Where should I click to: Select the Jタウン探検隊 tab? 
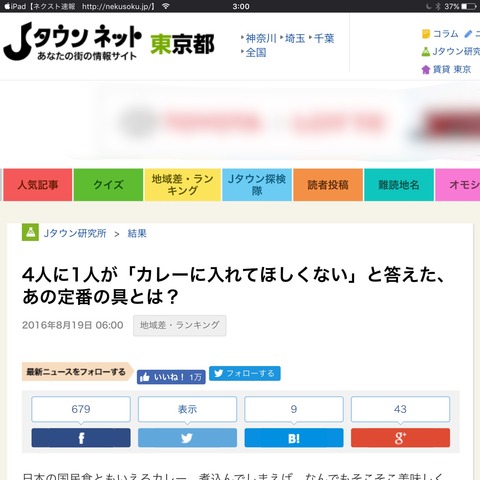point(257,185)
